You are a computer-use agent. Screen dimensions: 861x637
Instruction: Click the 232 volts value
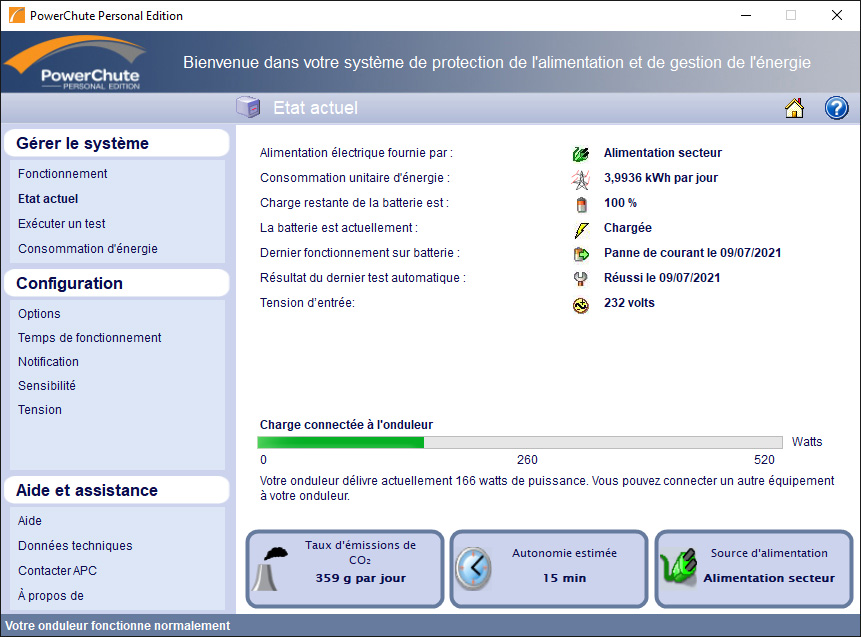629,303
